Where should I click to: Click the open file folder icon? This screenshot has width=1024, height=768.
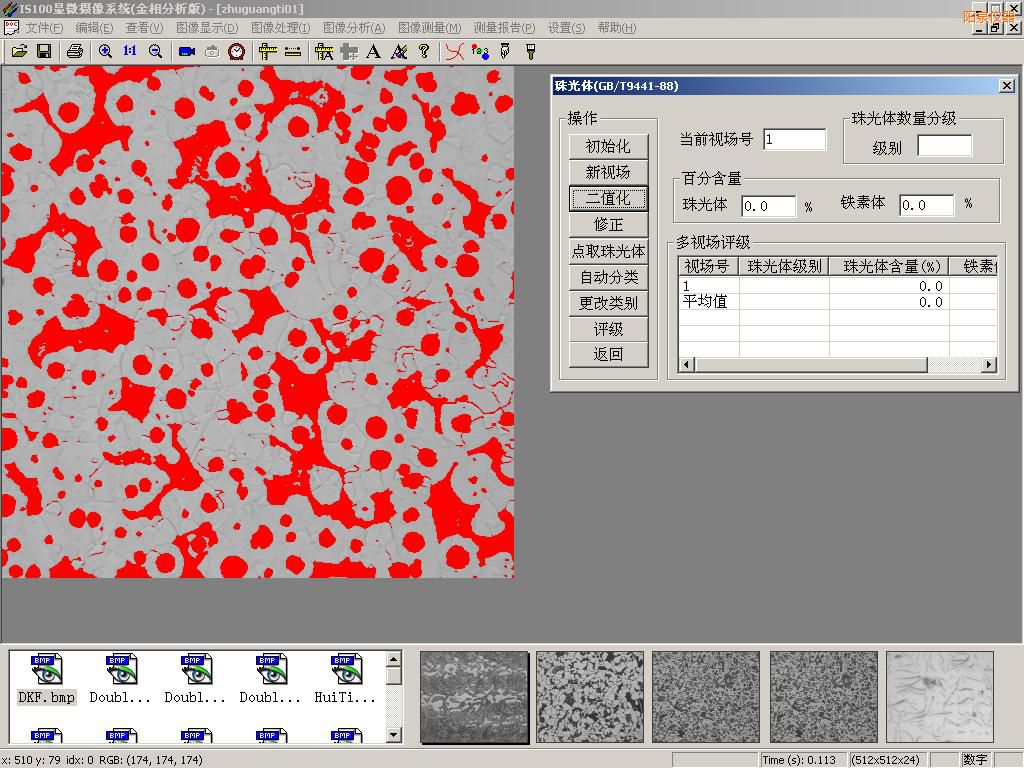(19, 51)
